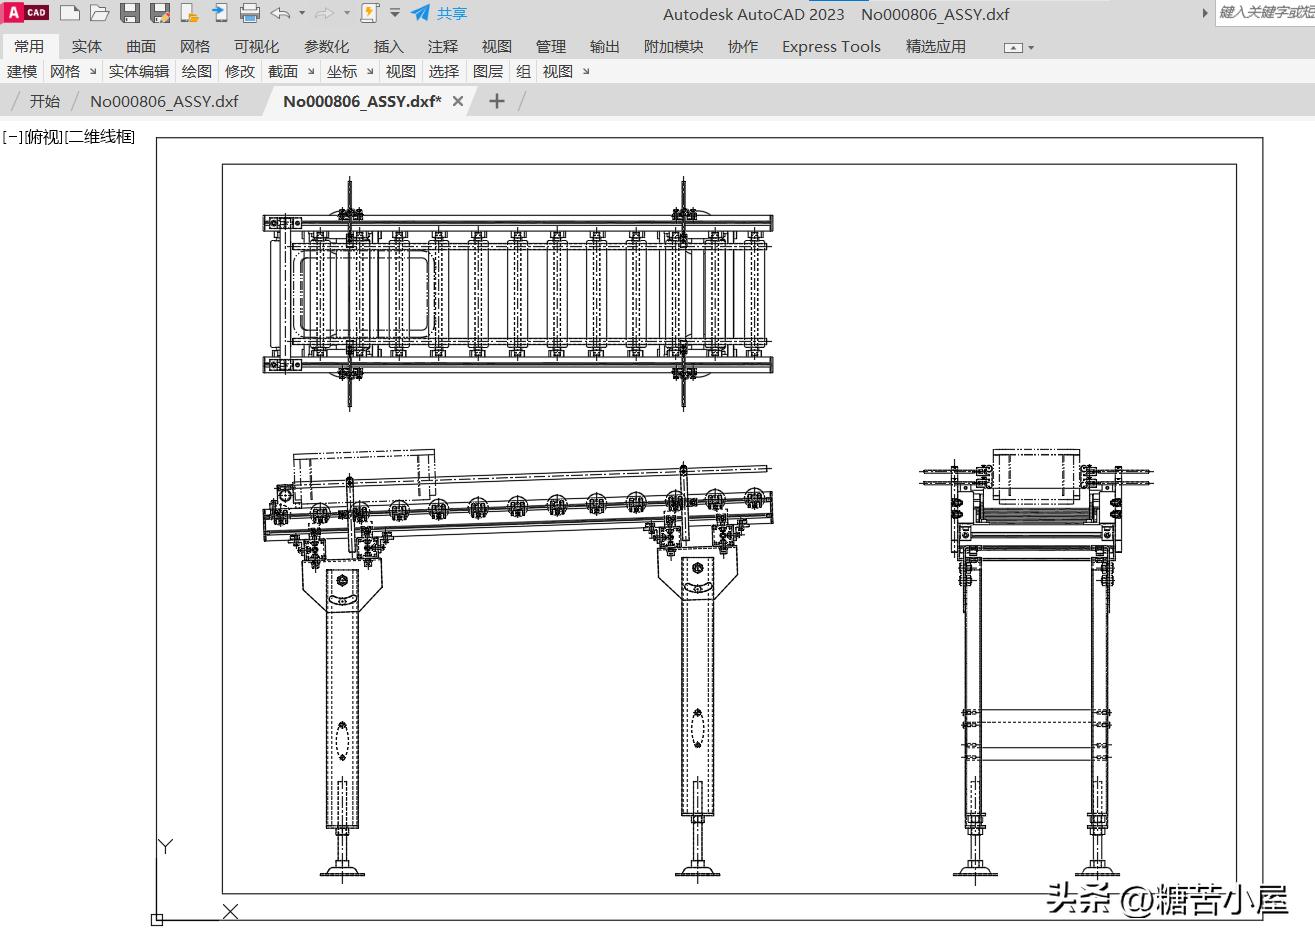Undo the last action with the Undo arrow
This screenshot has width=1315, height=942.
(x=280, y=13)
